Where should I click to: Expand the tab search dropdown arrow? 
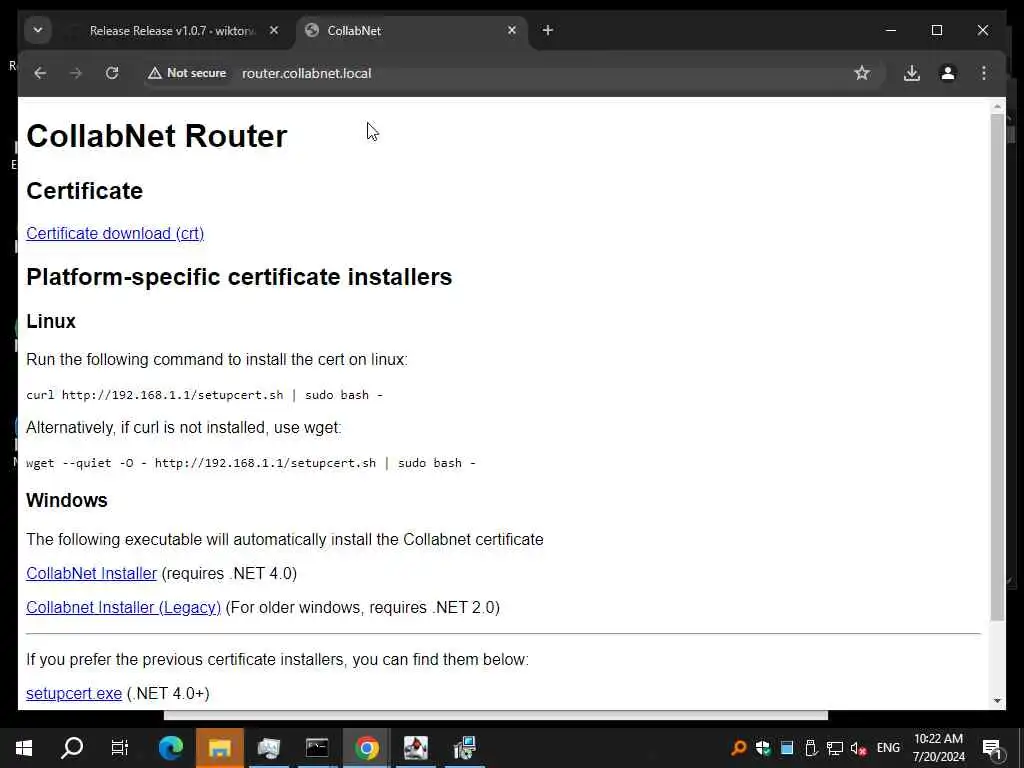point(38,30)
